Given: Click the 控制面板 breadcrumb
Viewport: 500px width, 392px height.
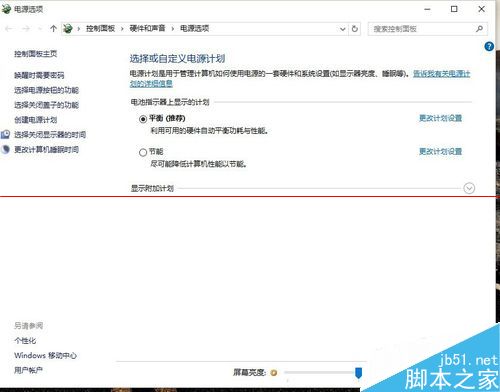Looking at the screenshot, I should pyautogui.click(x=100, y=29).
